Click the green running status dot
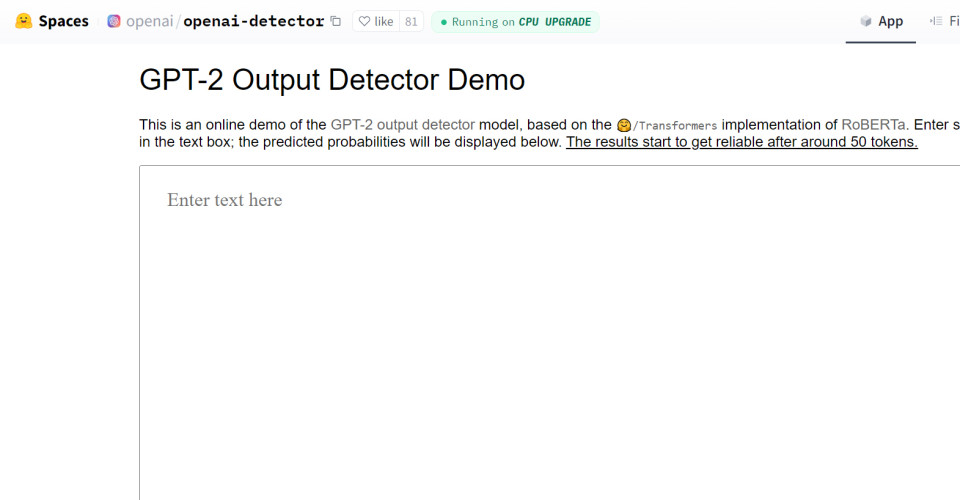960x500 pixels. coord(444,22)
